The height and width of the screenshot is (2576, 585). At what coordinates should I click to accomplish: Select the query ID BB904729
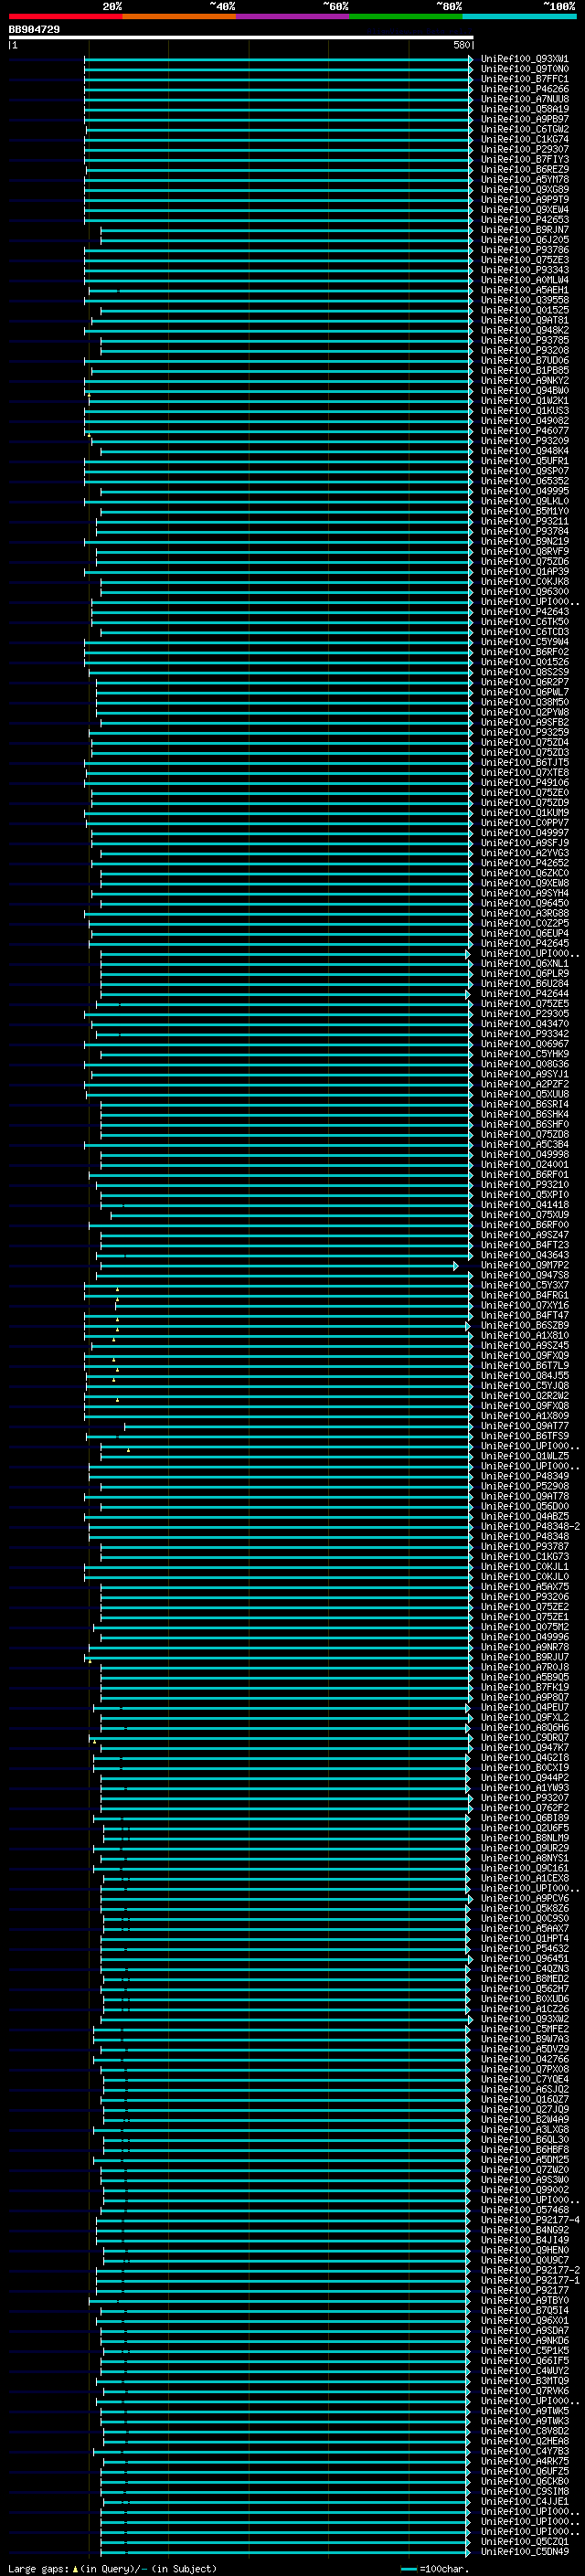34,30
